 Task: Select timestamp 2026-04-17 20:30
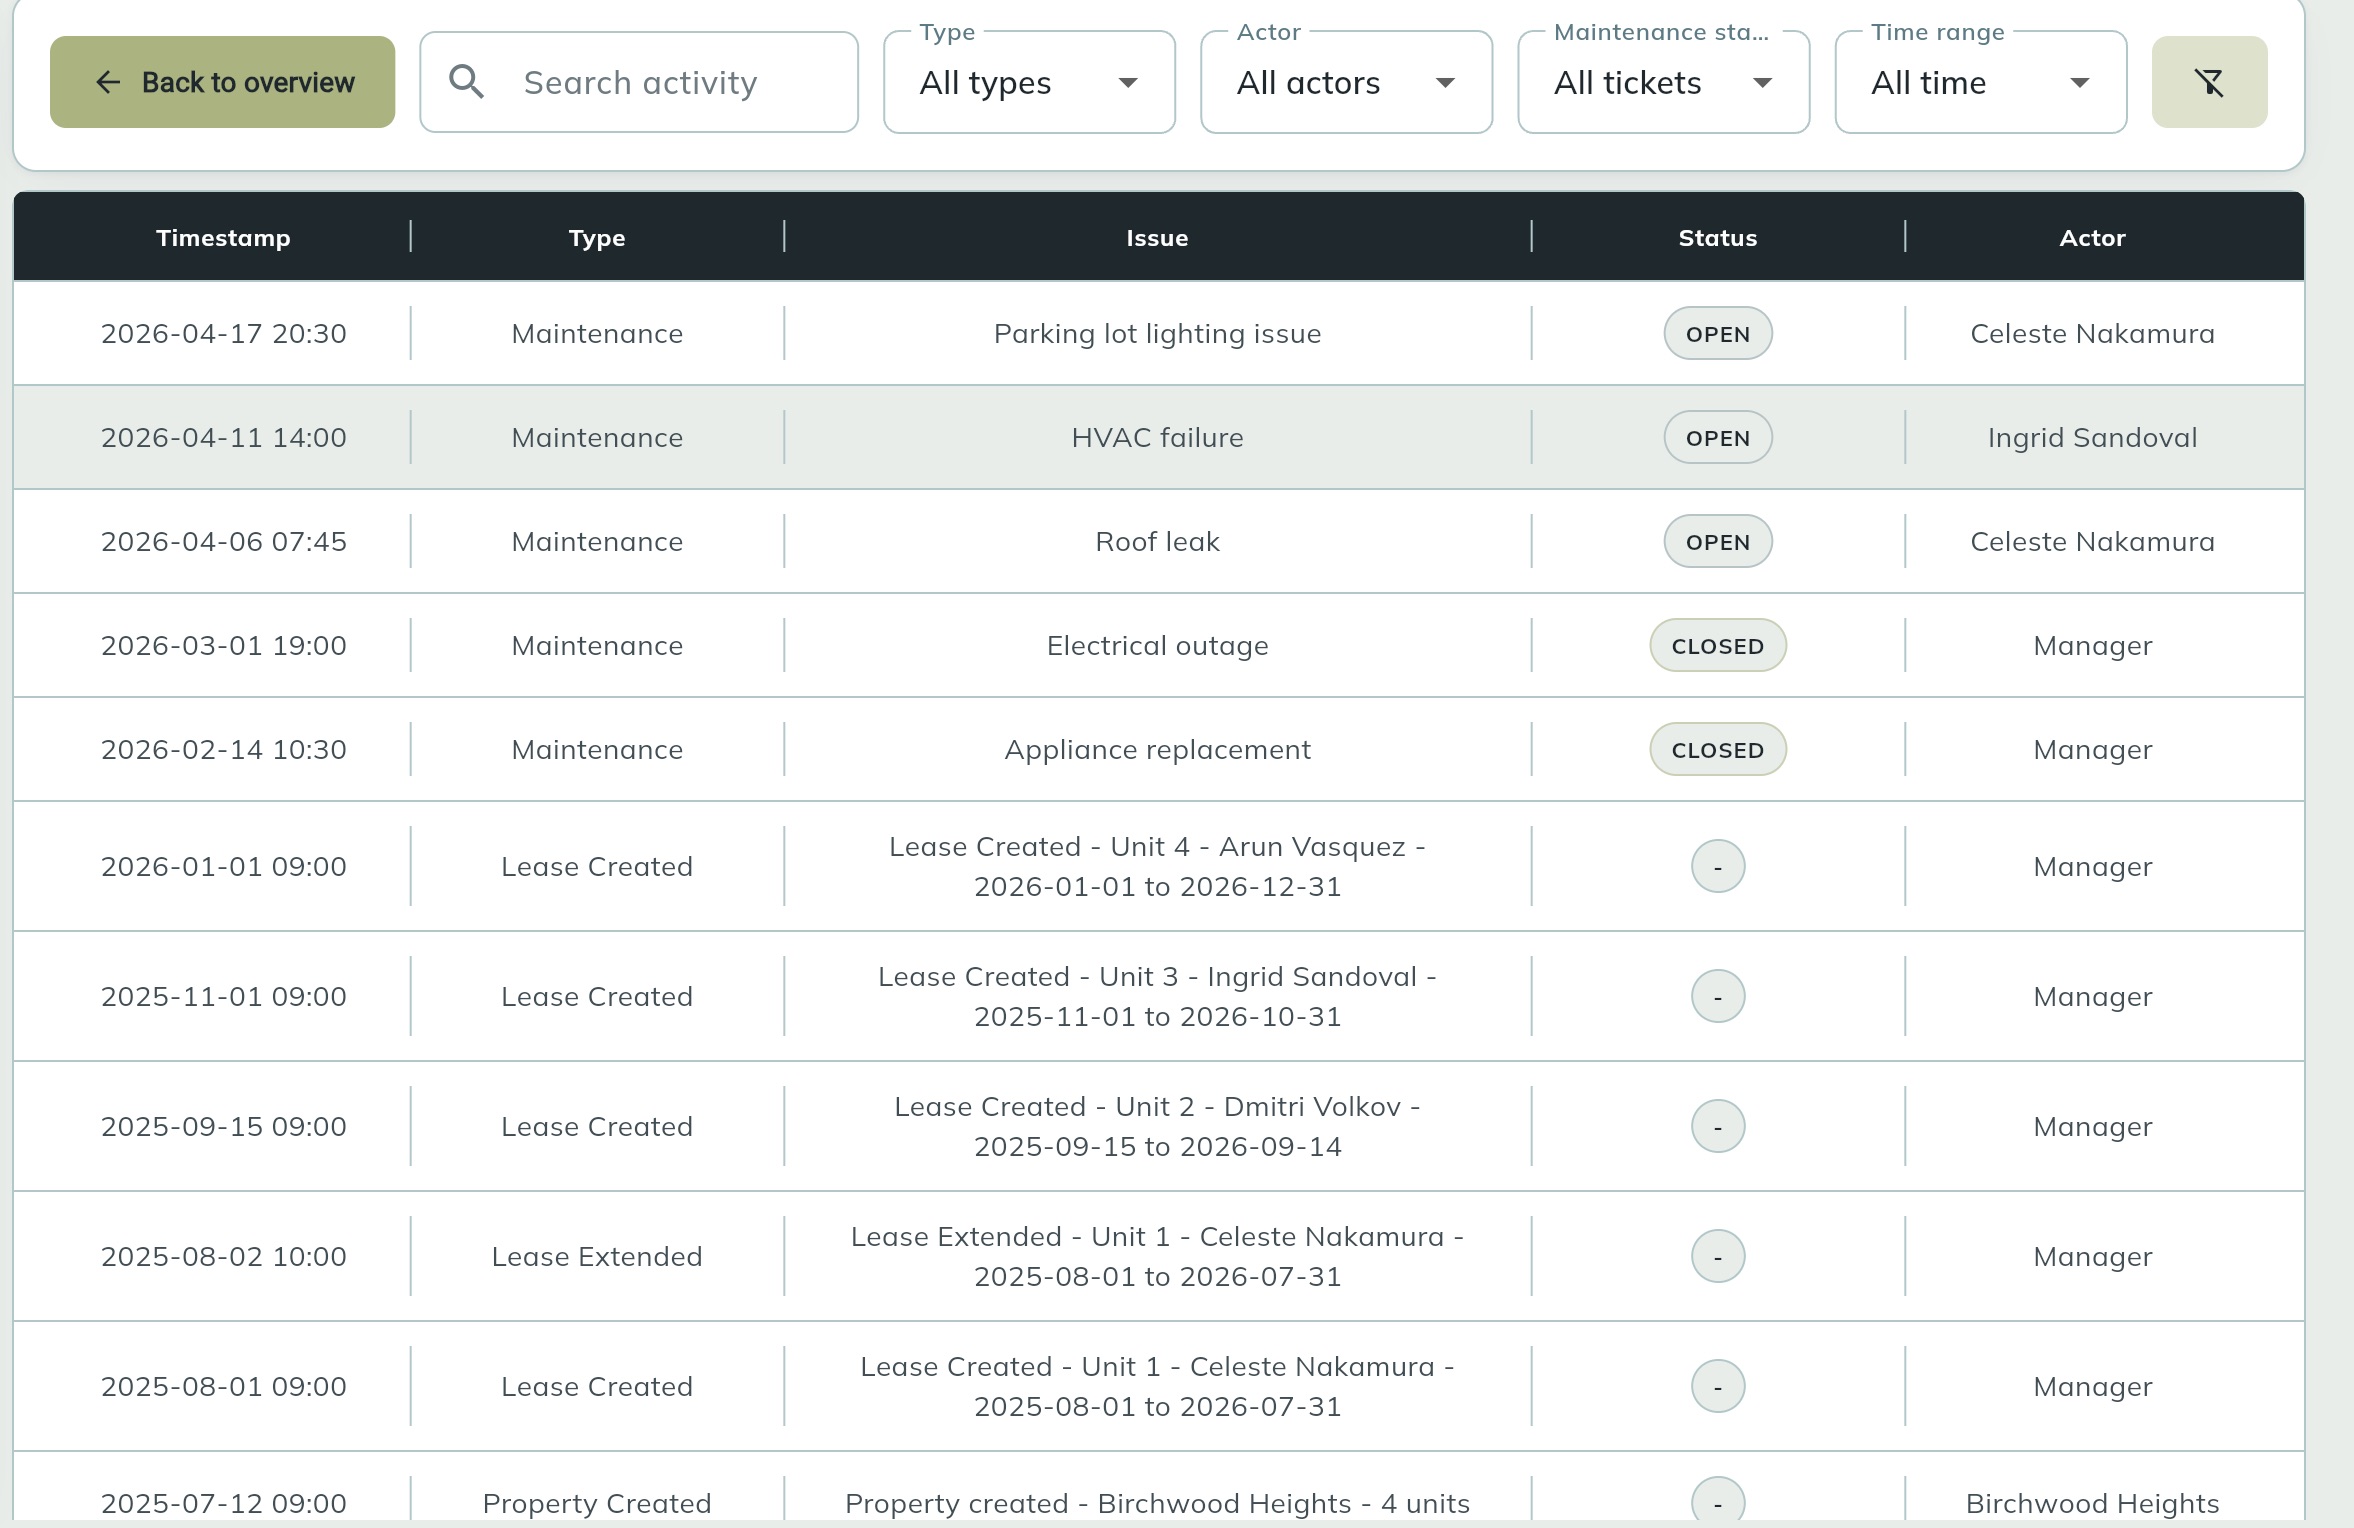[223, 334]
